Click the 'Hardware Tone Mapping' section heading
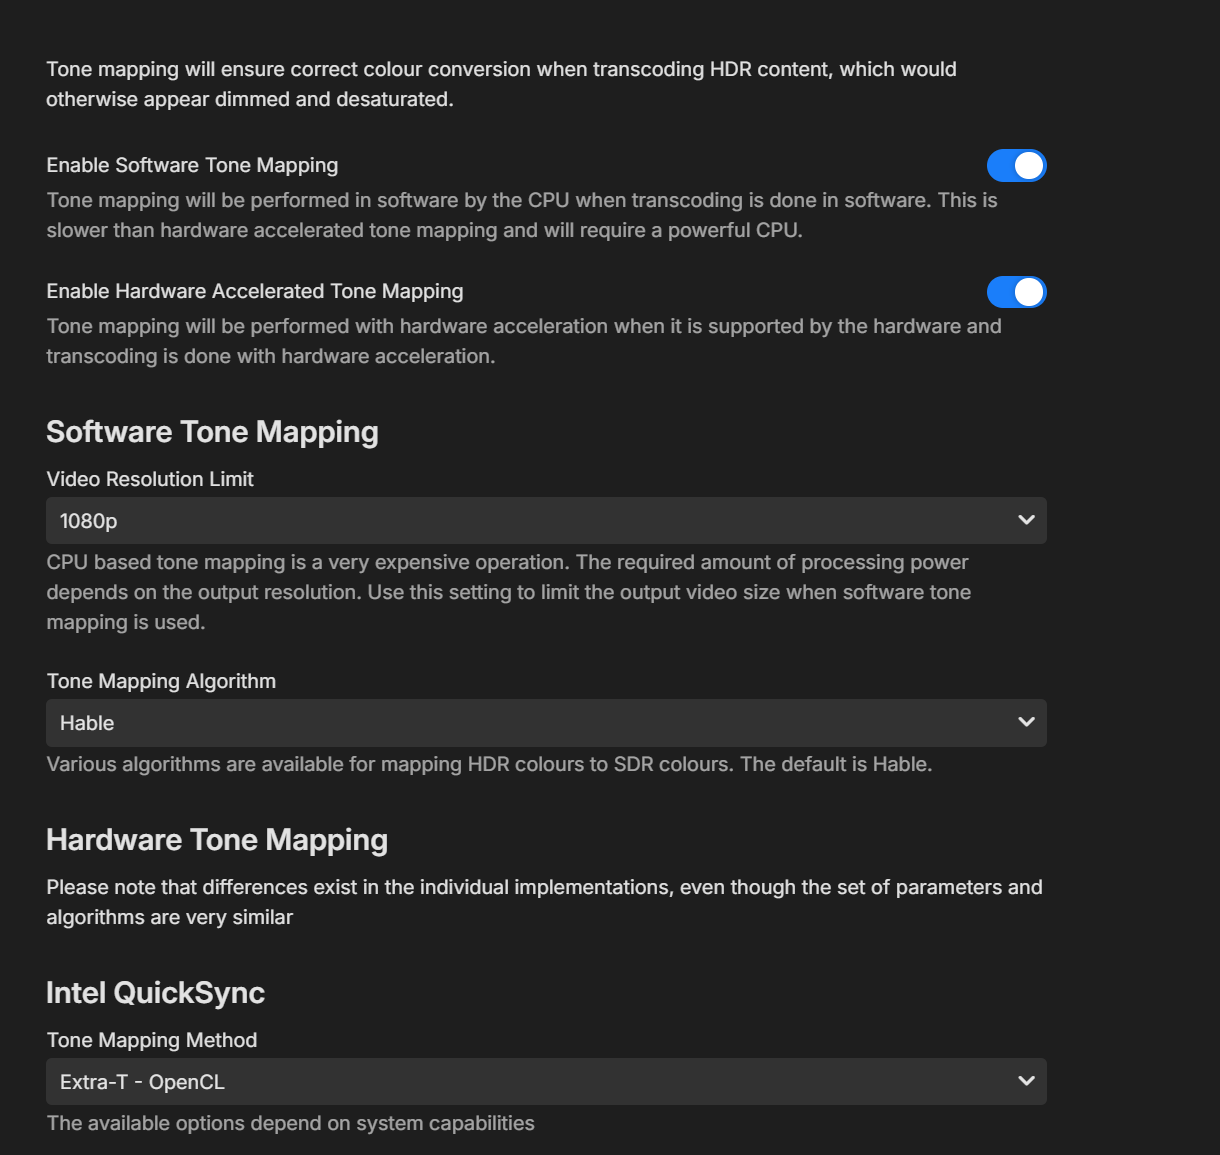The width and height of the screenshot is (1220, 1155). [217, 840]
